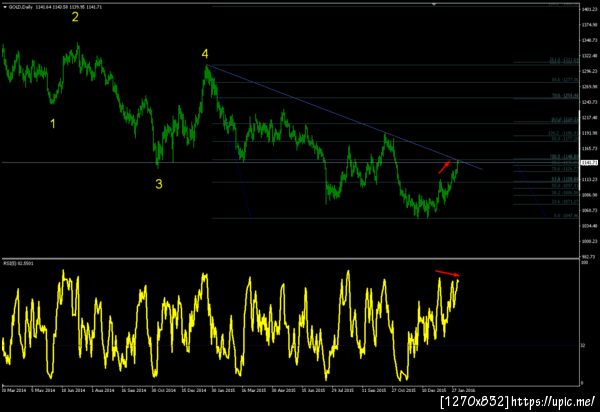Click the wave label 1
Image resolution: width=600 pixels, height=412 pixels.
tap(53, 124)
